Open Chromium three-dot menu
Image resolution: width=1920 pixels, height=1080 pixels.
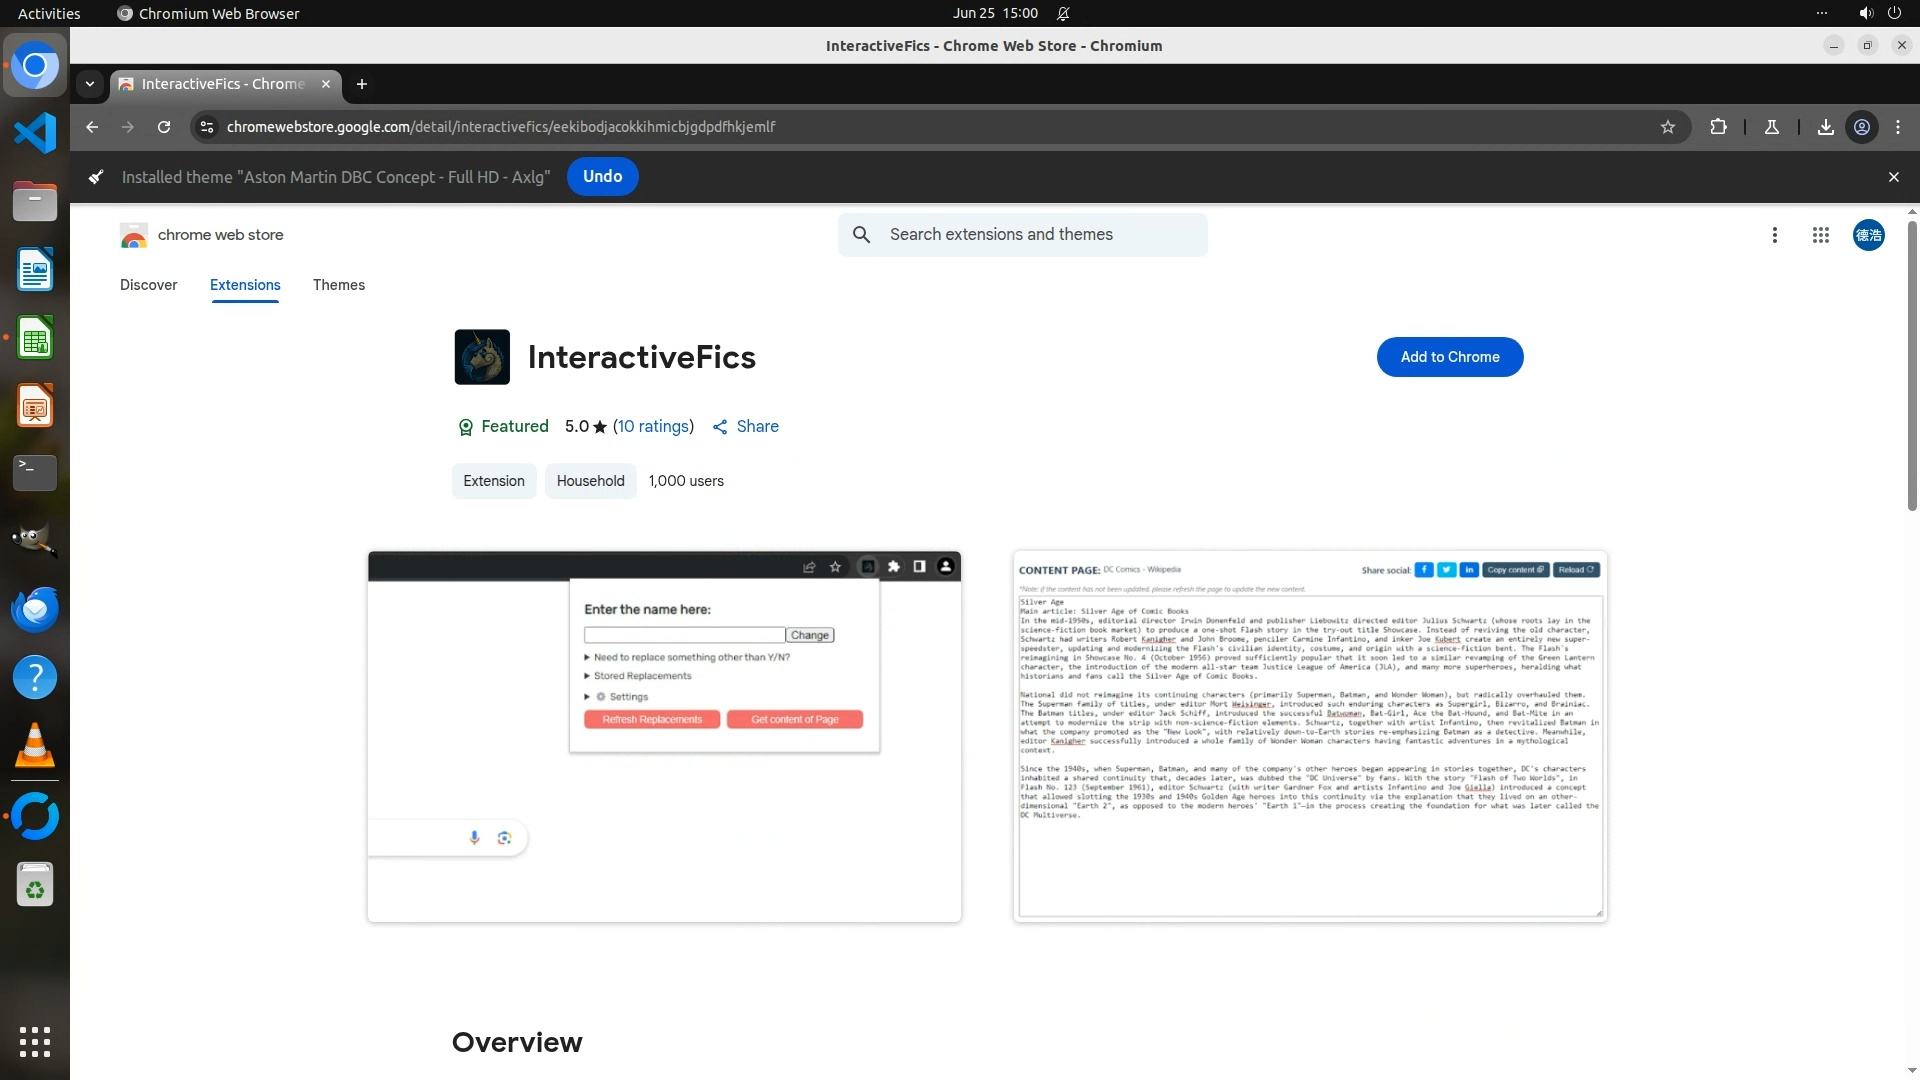click(1898, 127)
